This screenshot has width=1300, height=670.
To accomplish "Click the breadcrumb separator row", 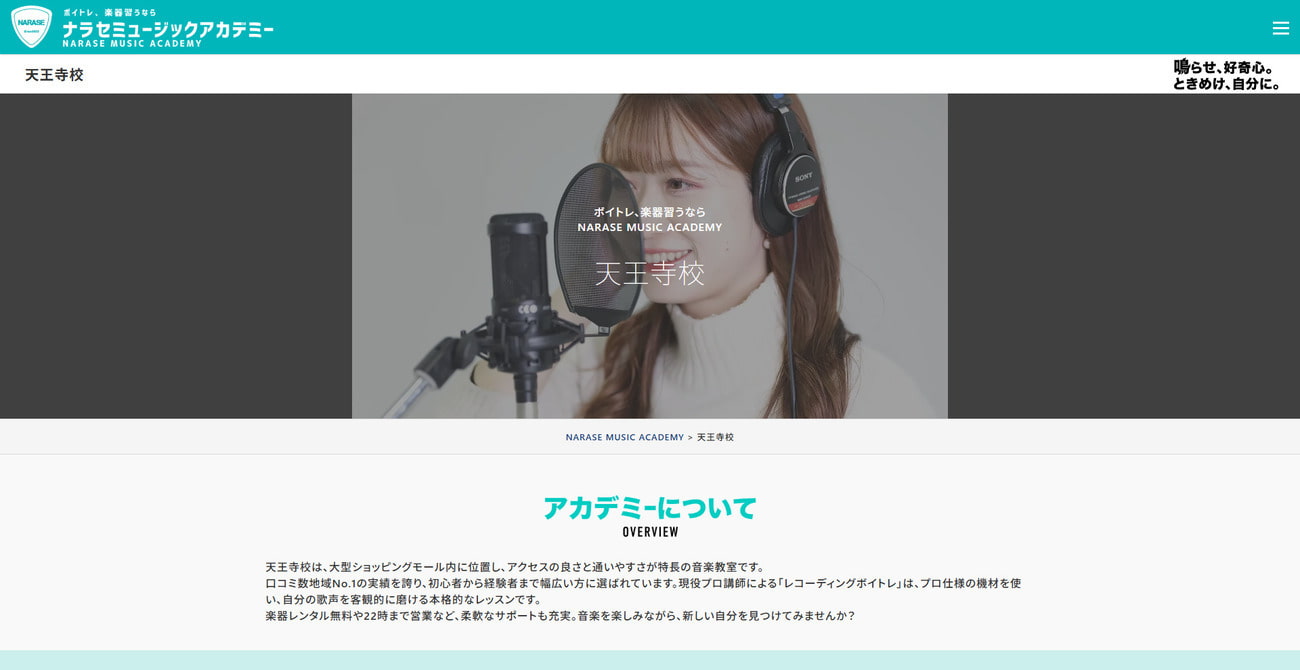I will coord(690,436).
